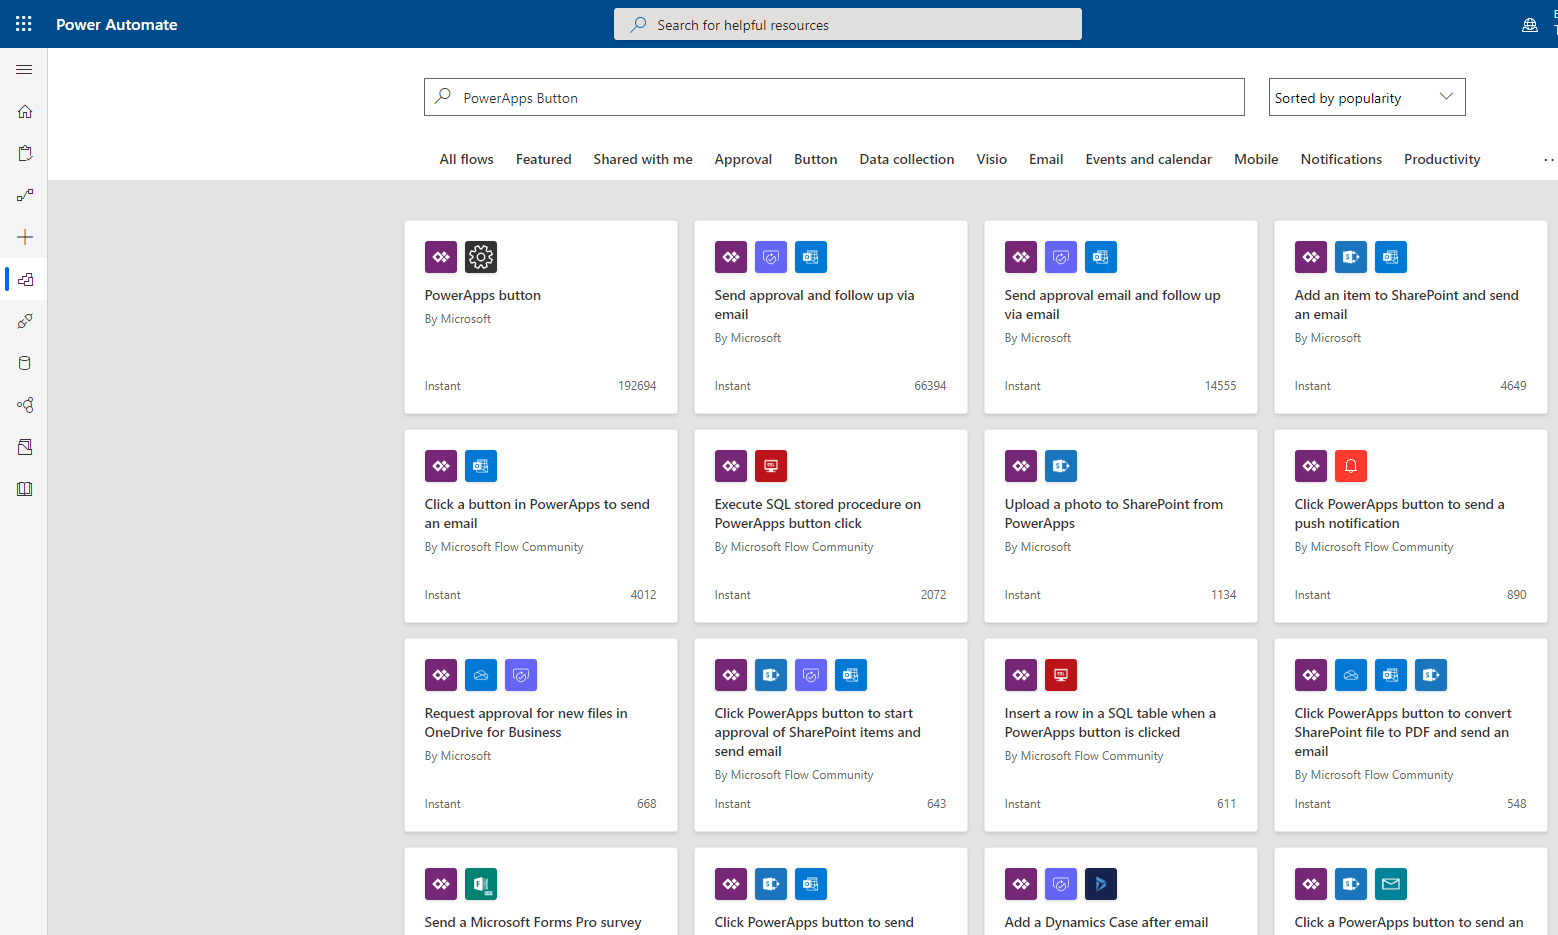The width and height of the screenshot is (1558, 935).
Task: Open the Power Automate app launcher waffle icon
Action: (x=23, y=23)
